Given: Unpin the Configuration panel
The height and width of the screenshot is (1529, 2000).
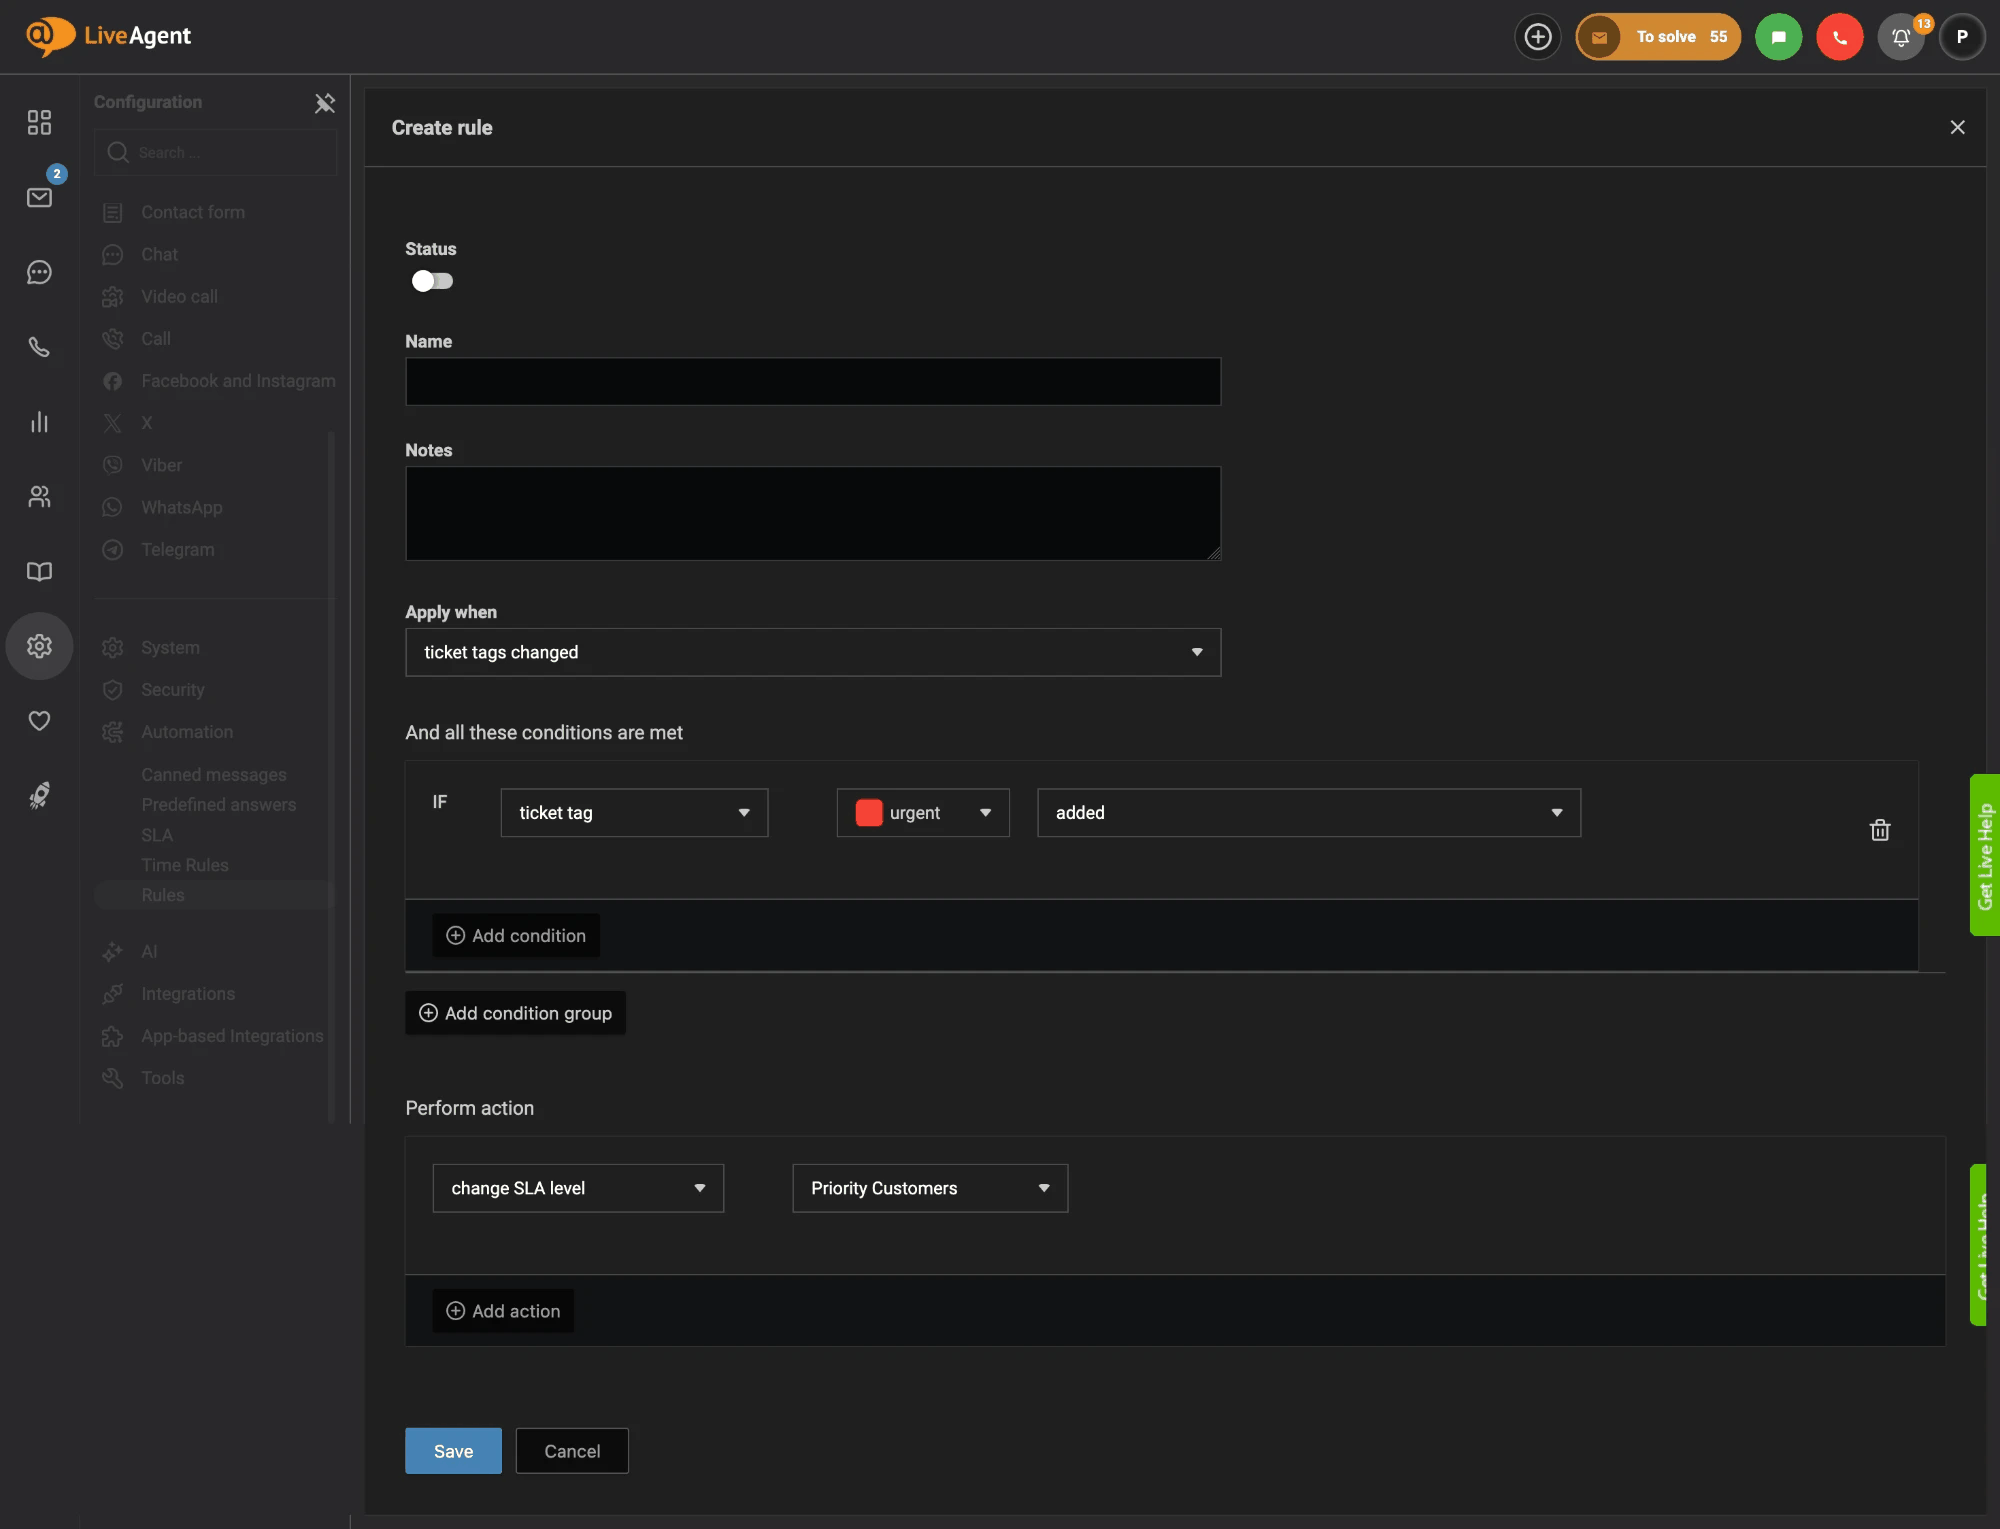Looking at the screenshot, I should (x=324, y=103).
